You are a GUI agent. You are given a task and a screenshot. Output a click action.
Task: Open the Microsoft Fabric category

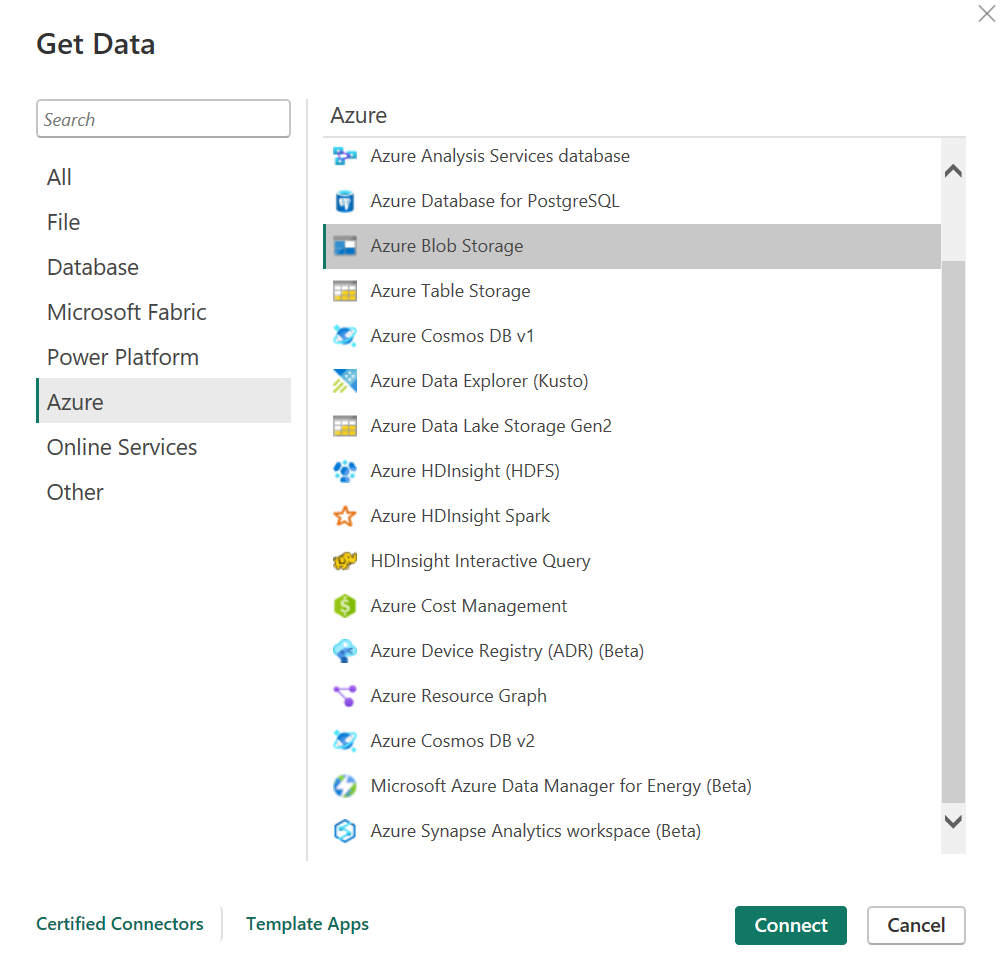pyautogui.click(x=126, y=312)
